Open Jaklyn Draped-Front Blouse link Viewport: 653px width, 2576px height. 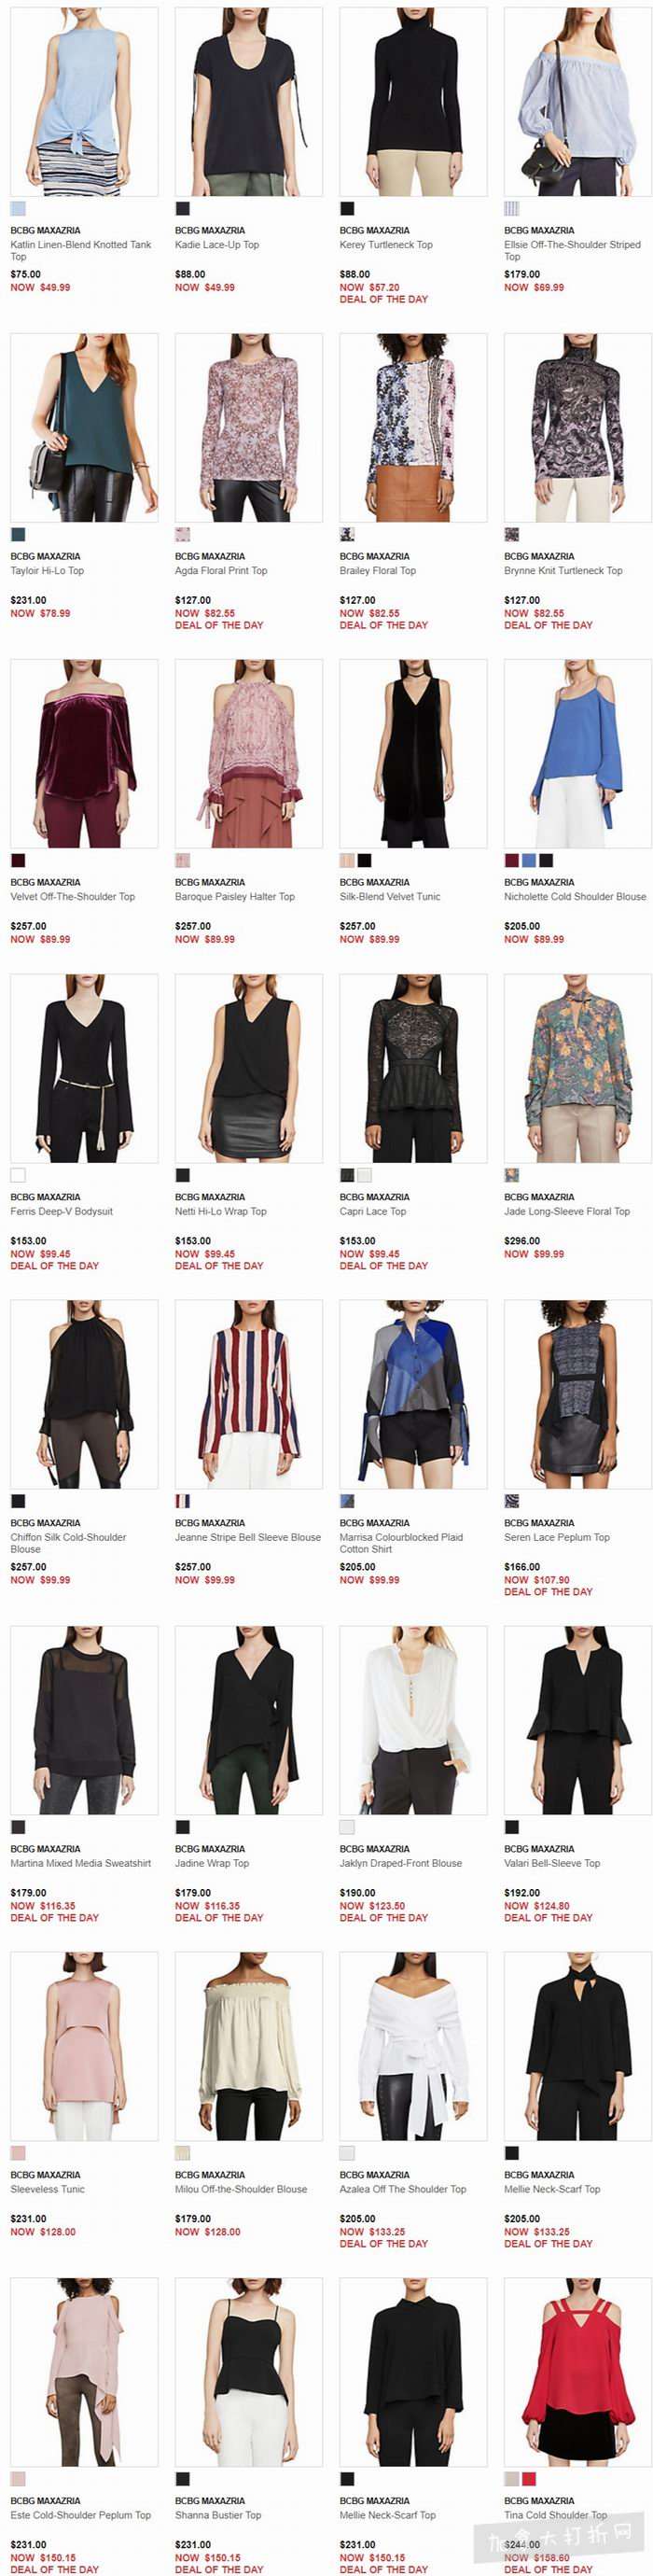coord(401,1864)
